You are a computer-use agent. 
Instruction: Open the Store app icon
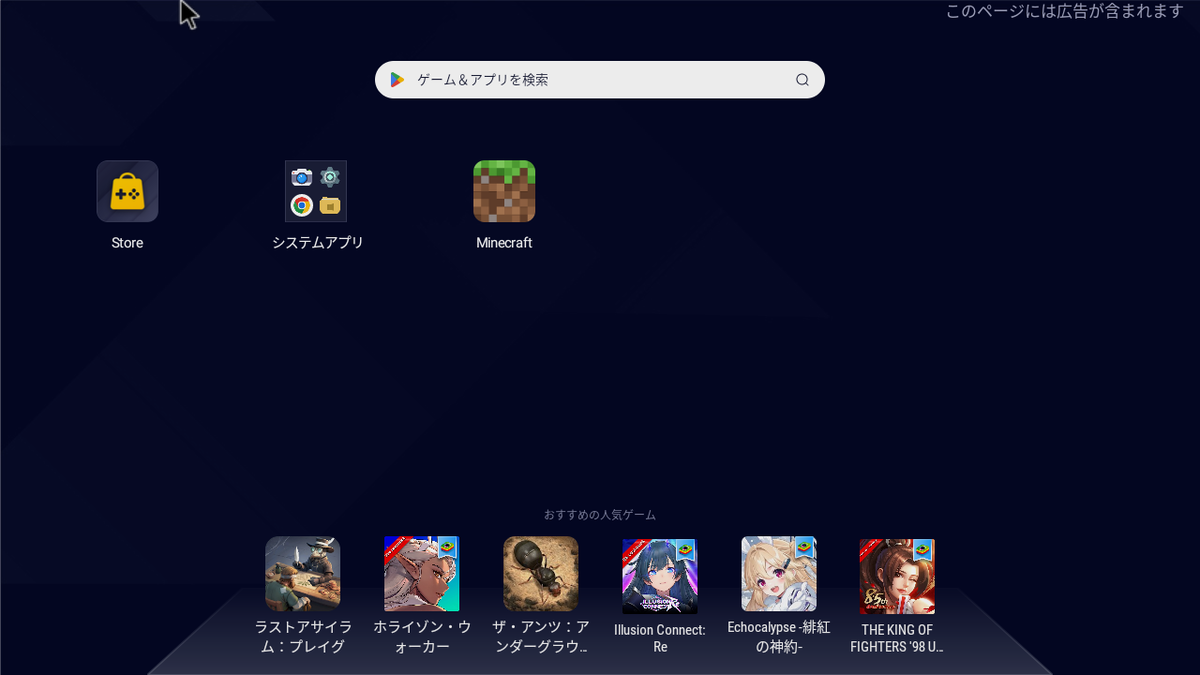(x=127, y=191)
